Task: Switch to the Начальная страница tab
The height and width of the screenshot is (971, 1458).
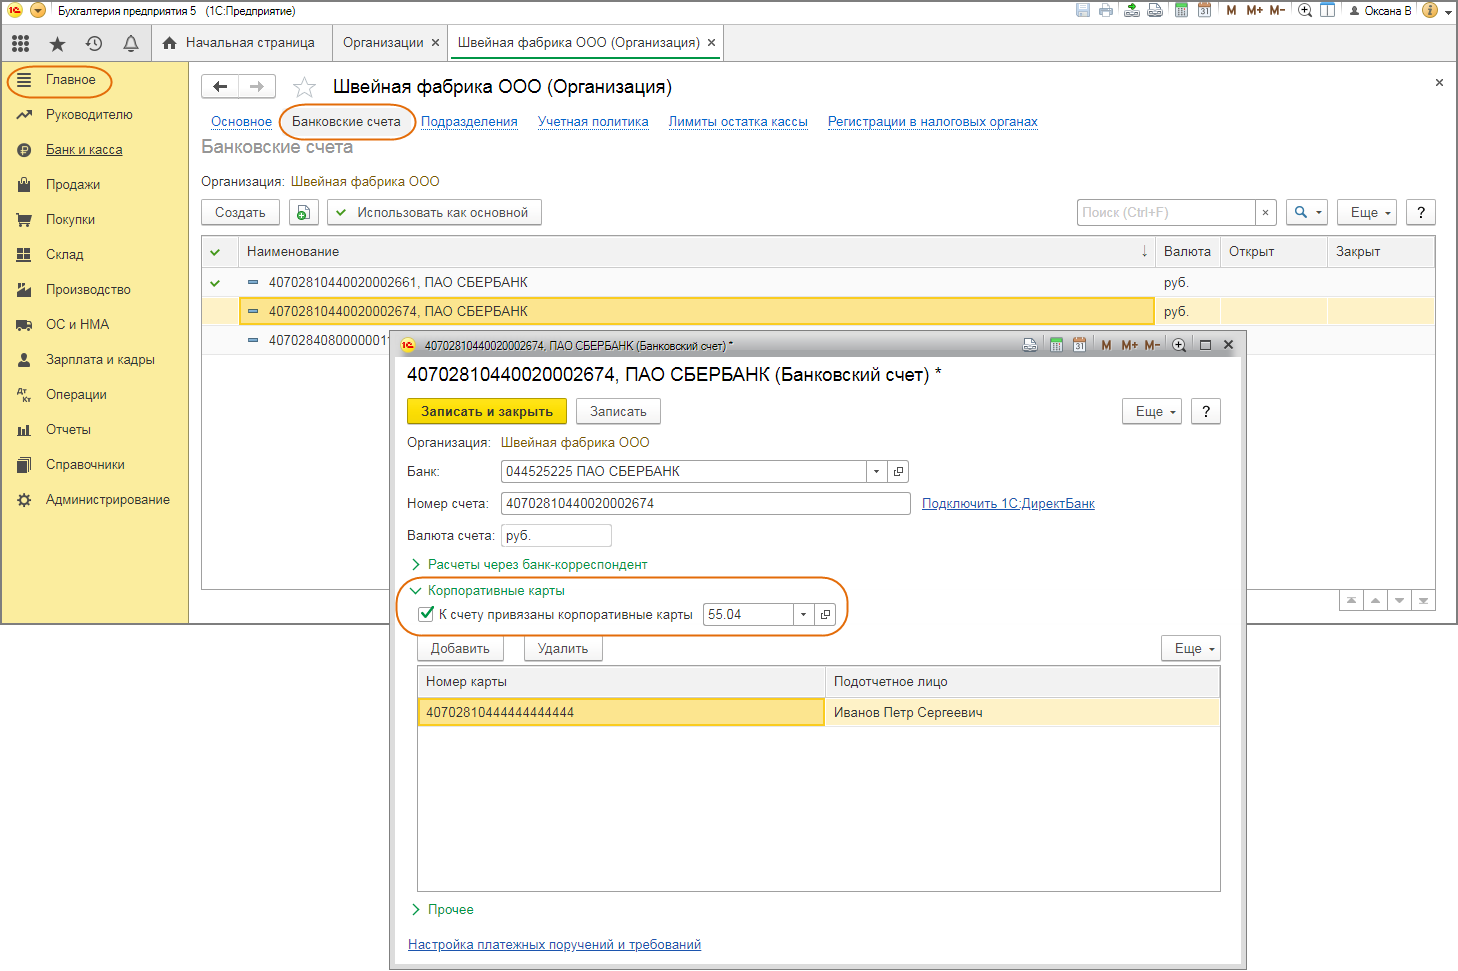Action: (x=240, y=43)
